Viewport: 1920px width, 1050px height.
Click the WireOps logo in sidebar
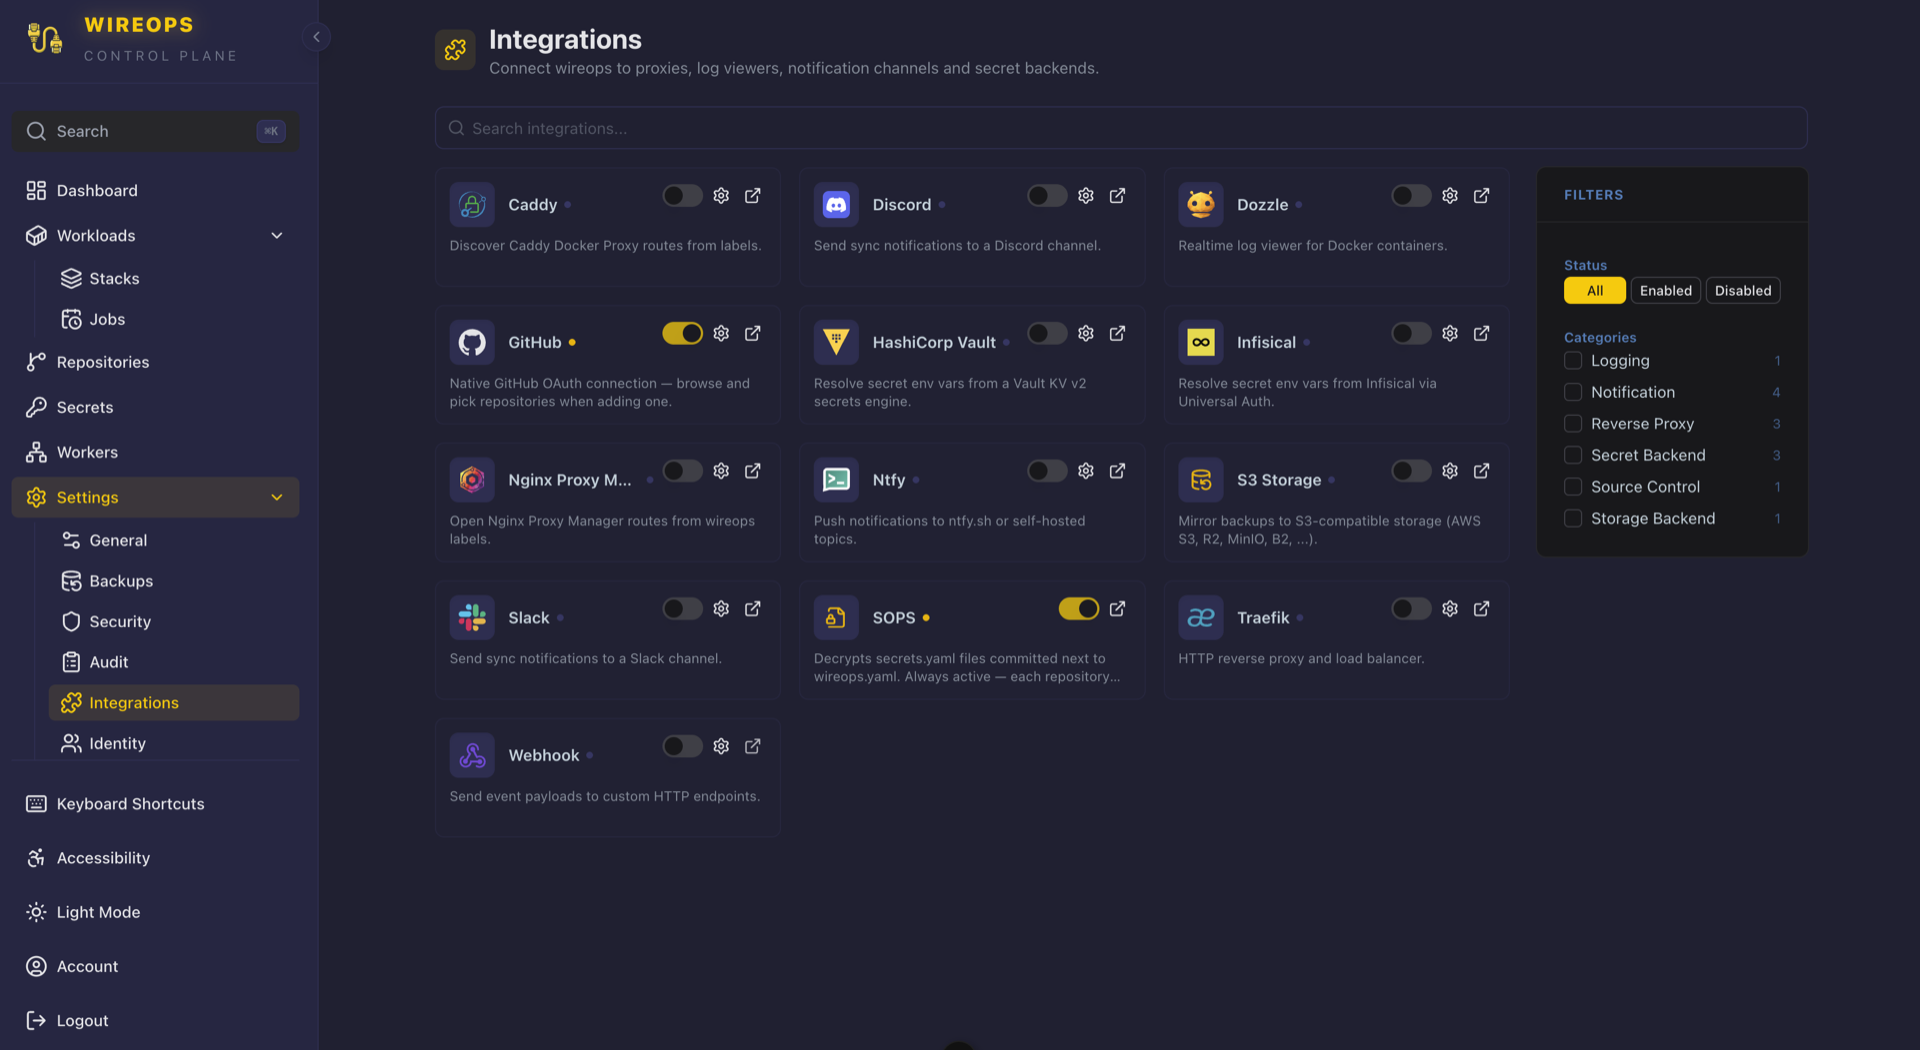44,39
